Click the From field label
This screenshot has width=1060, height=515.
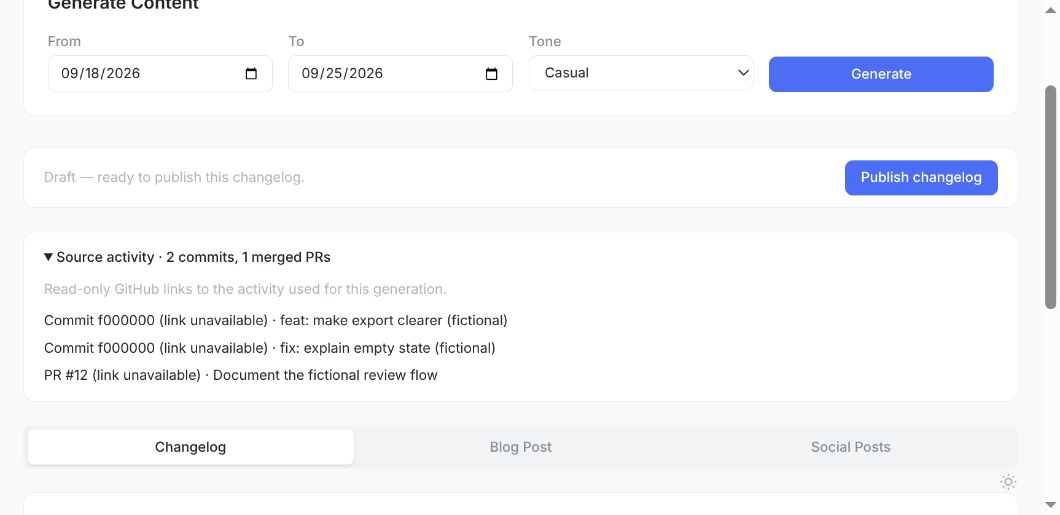[64, 41]
